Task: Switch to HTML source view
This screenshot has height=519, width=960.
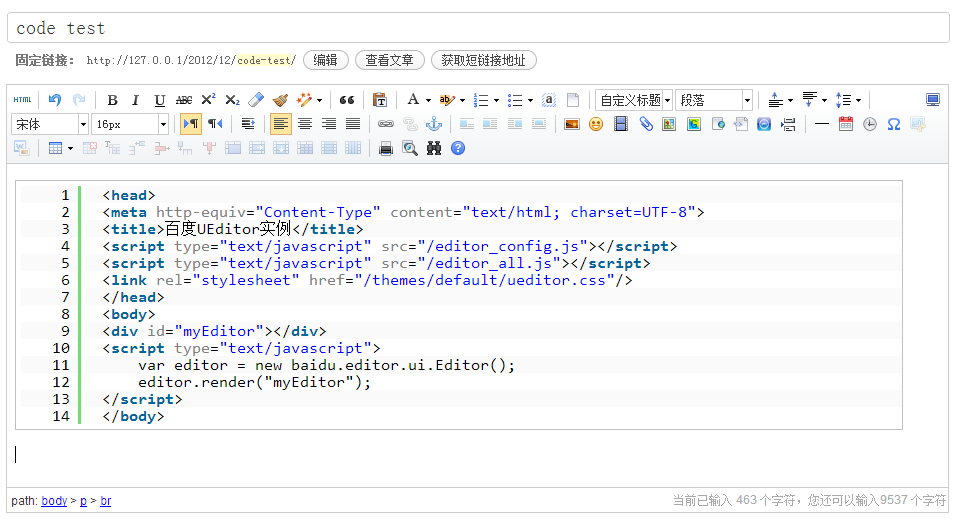Action: click(x=22, y=100)
